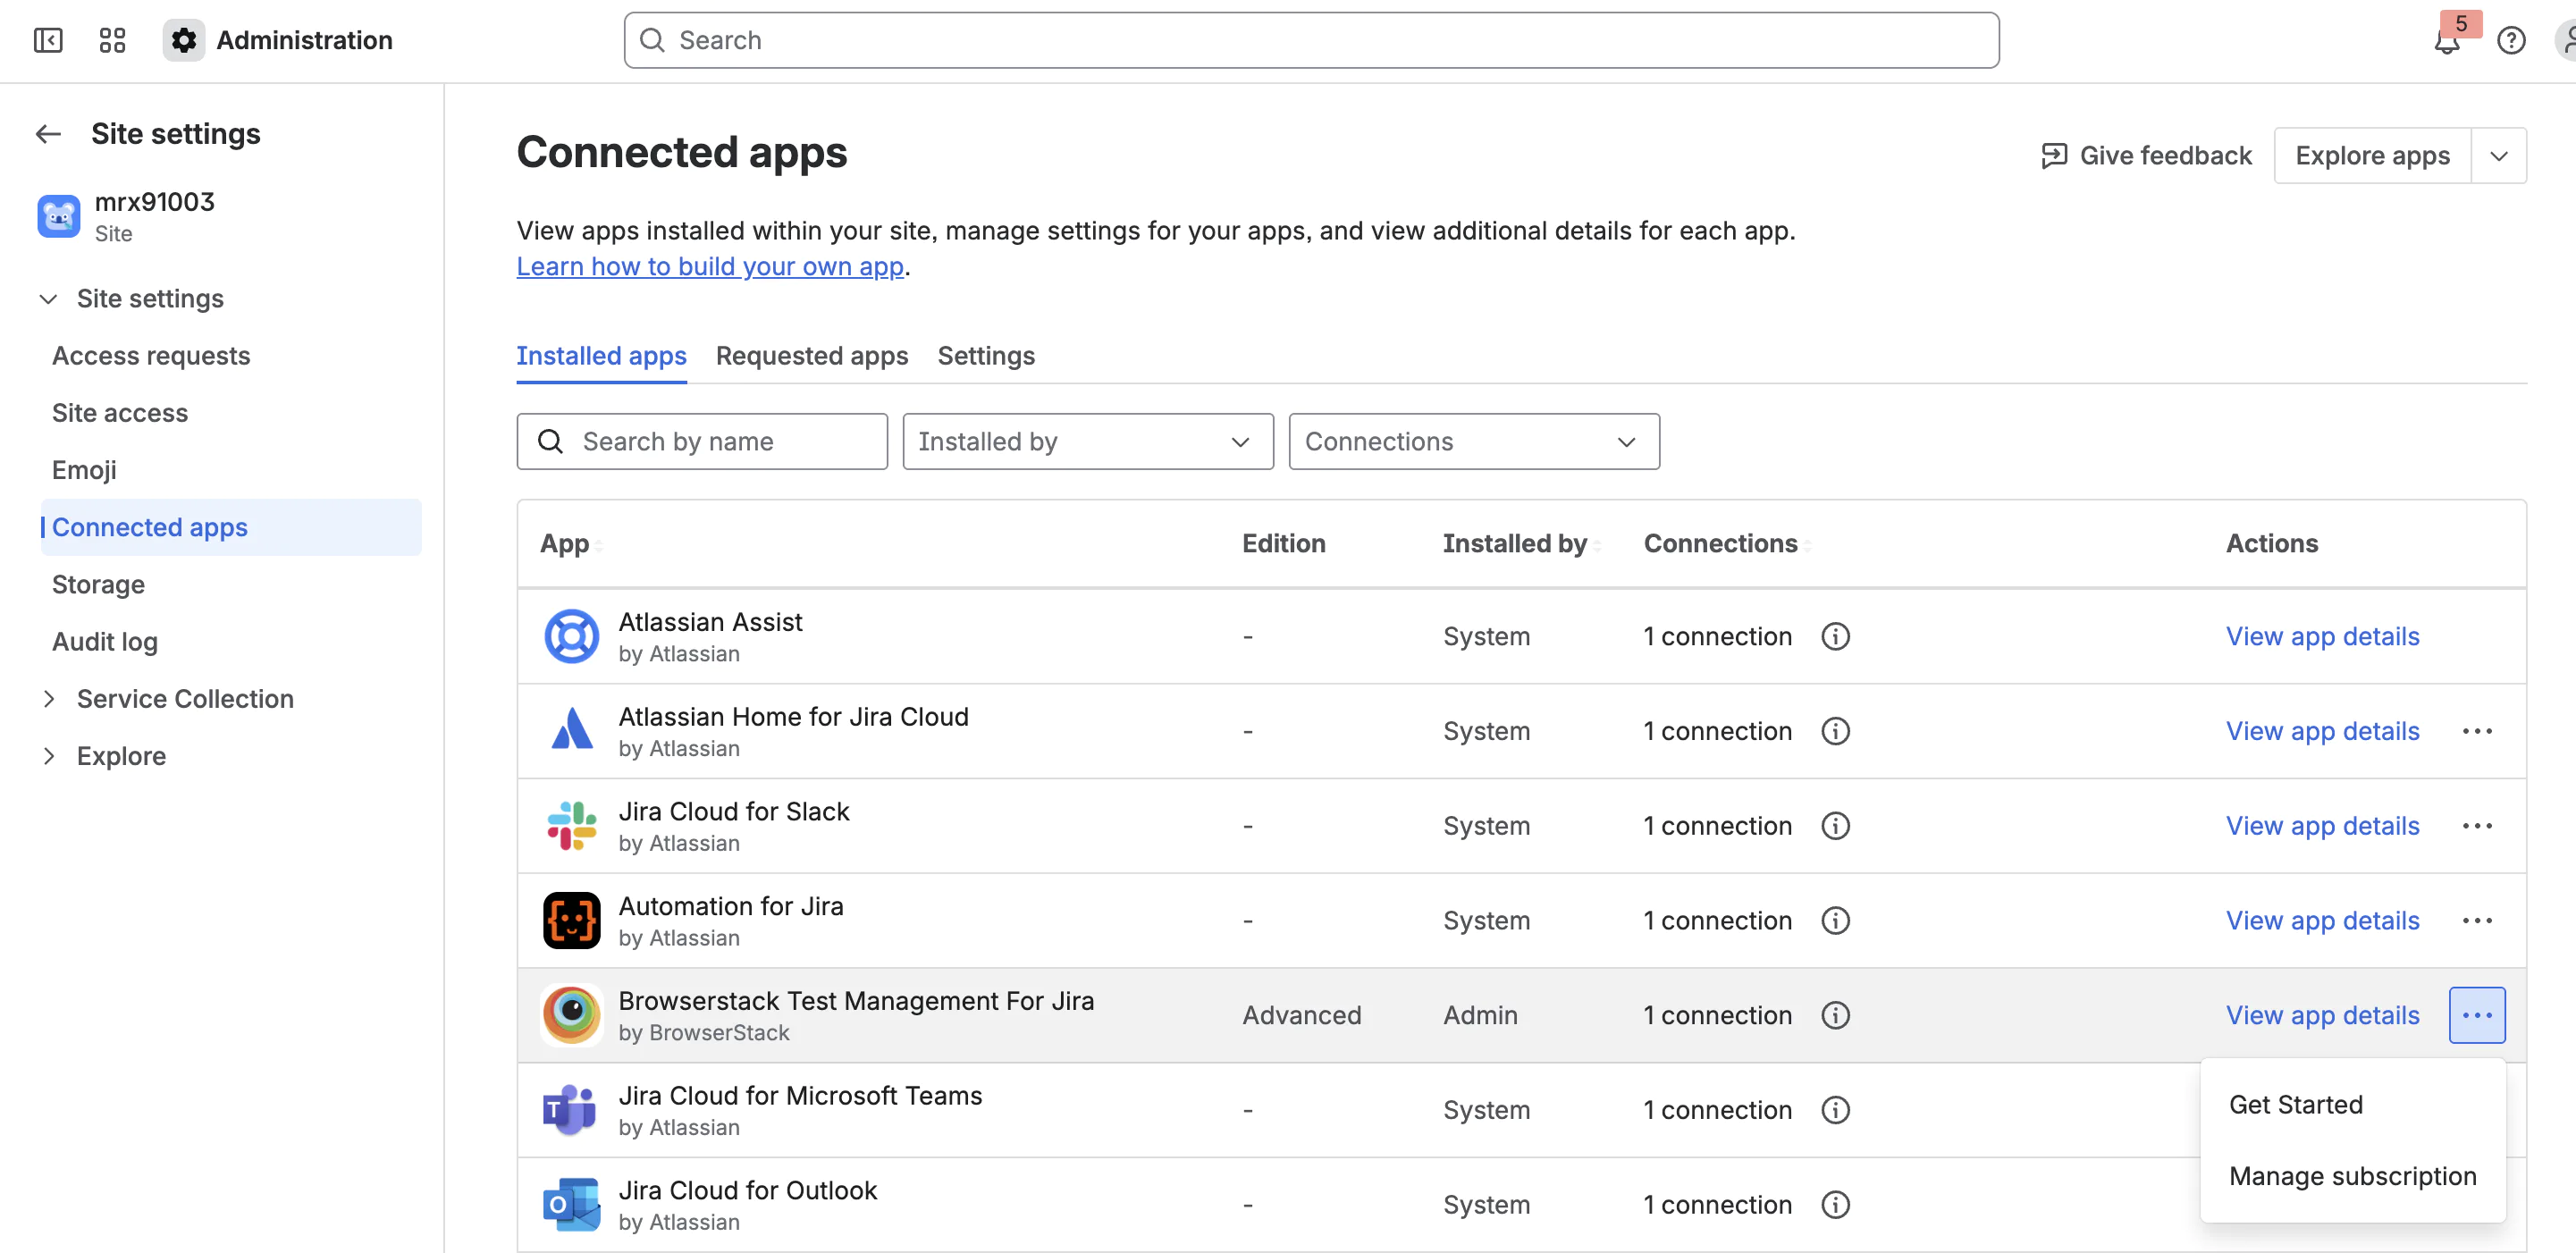Click the Jira Cloud for Slack icon
Screen dimensions: 2576x1253
click(x=571, y=826)
